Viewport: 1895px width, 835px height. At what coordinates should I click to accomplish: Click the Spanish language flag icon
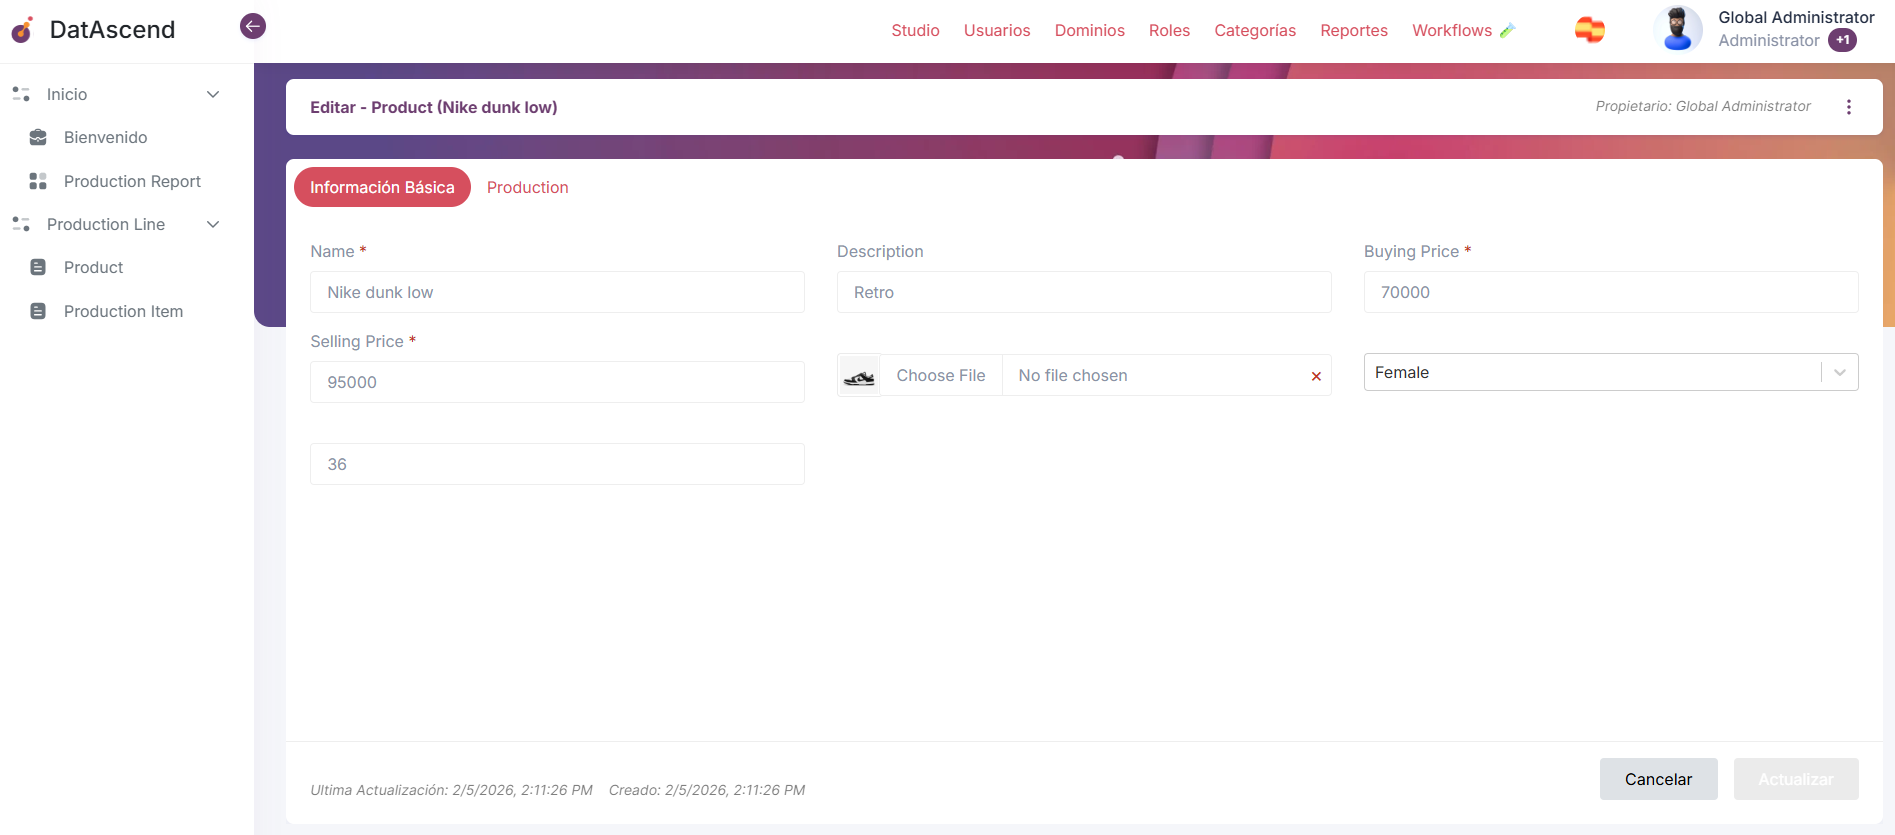tap(1589, 30)
